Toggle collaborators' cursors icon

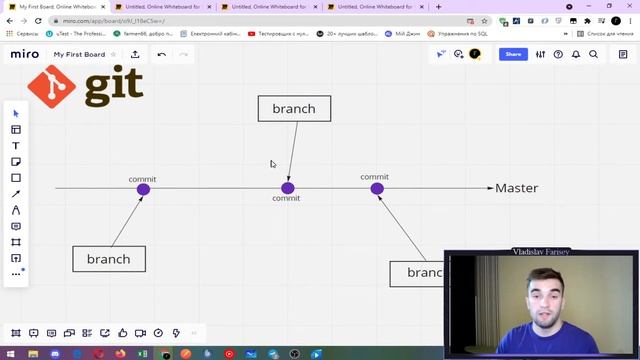coord(441,54)
